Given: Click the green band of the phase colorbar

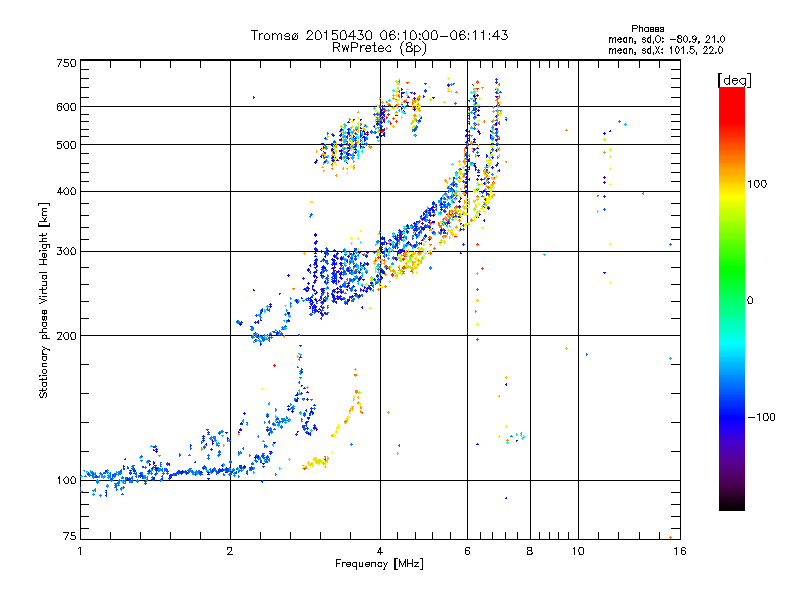Looking at the screenshot, I should (x=731, y=290).
